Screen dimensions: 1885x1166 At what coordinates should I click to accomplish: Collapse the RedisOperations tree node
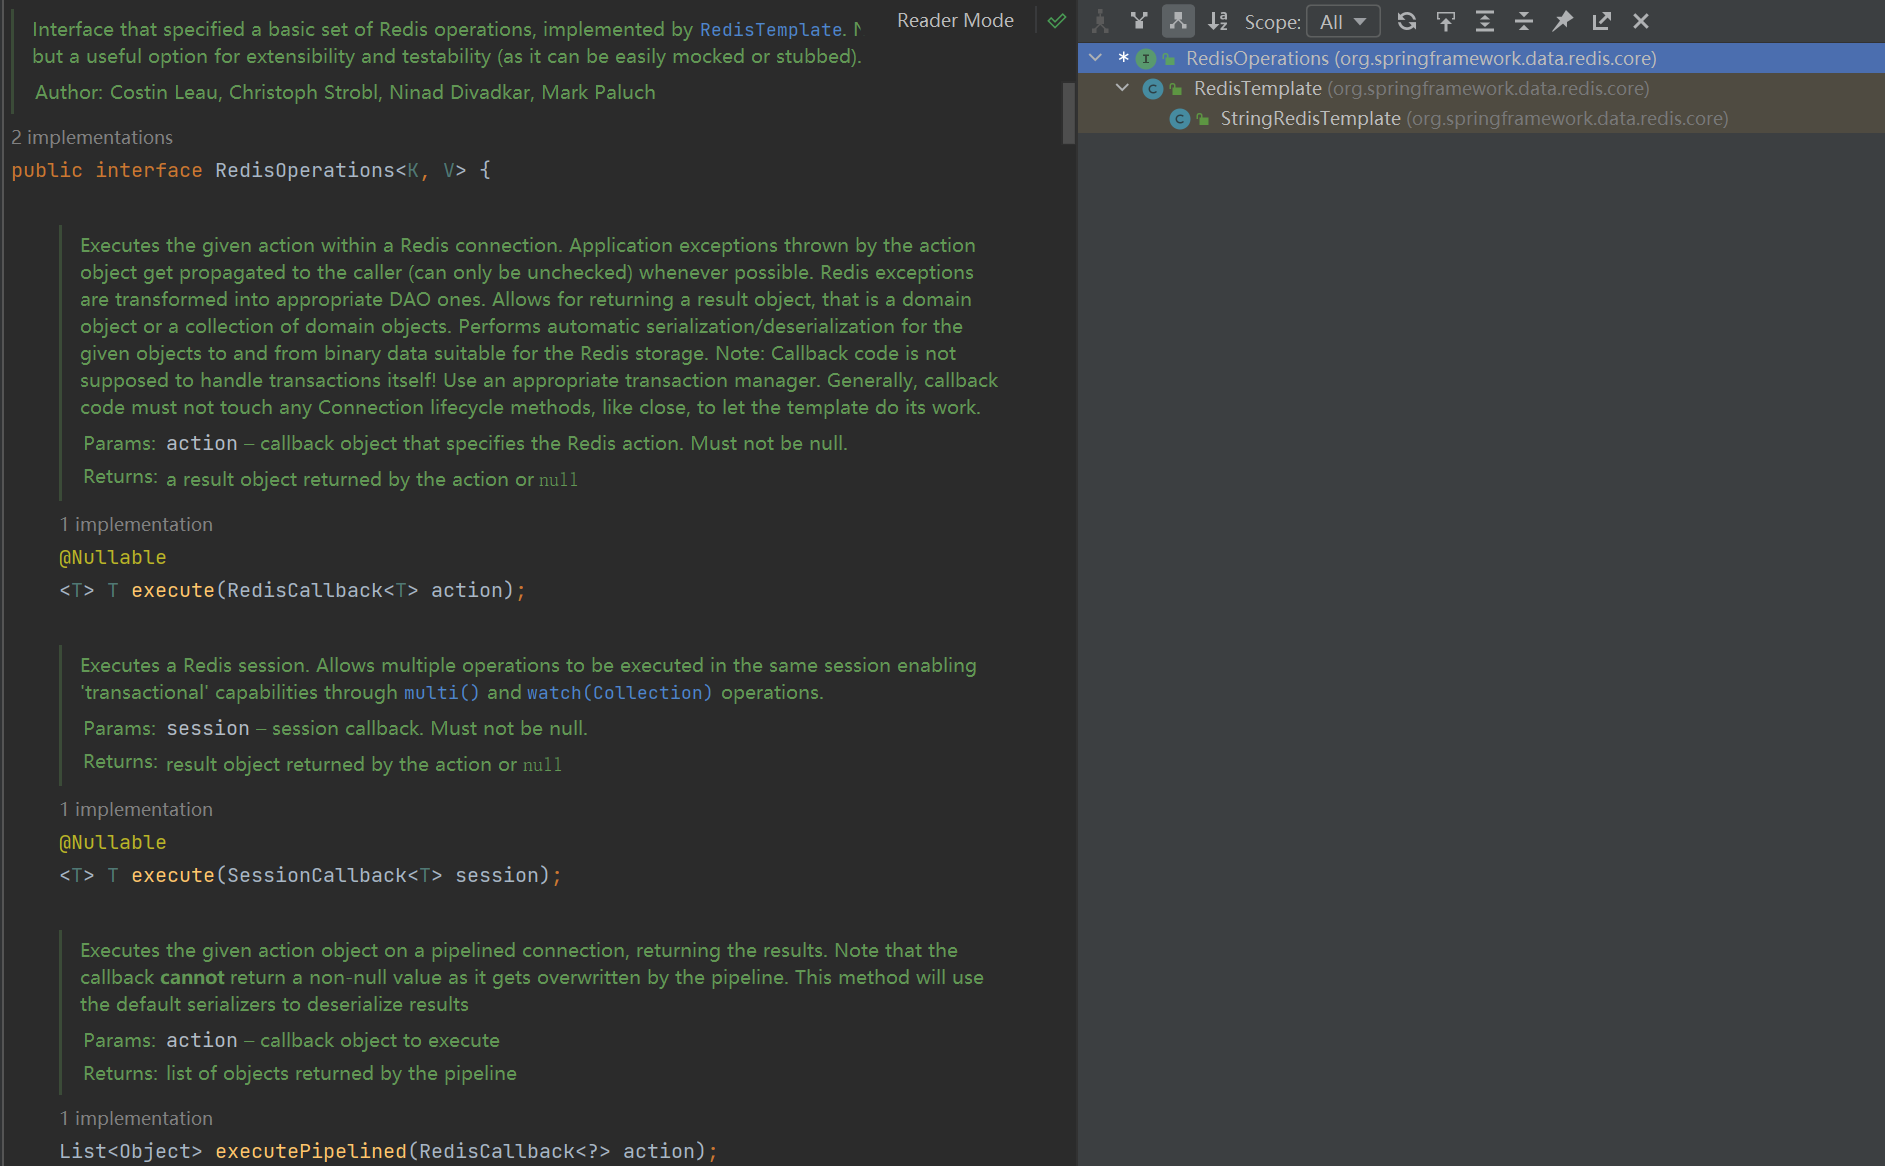point(1096,58)
